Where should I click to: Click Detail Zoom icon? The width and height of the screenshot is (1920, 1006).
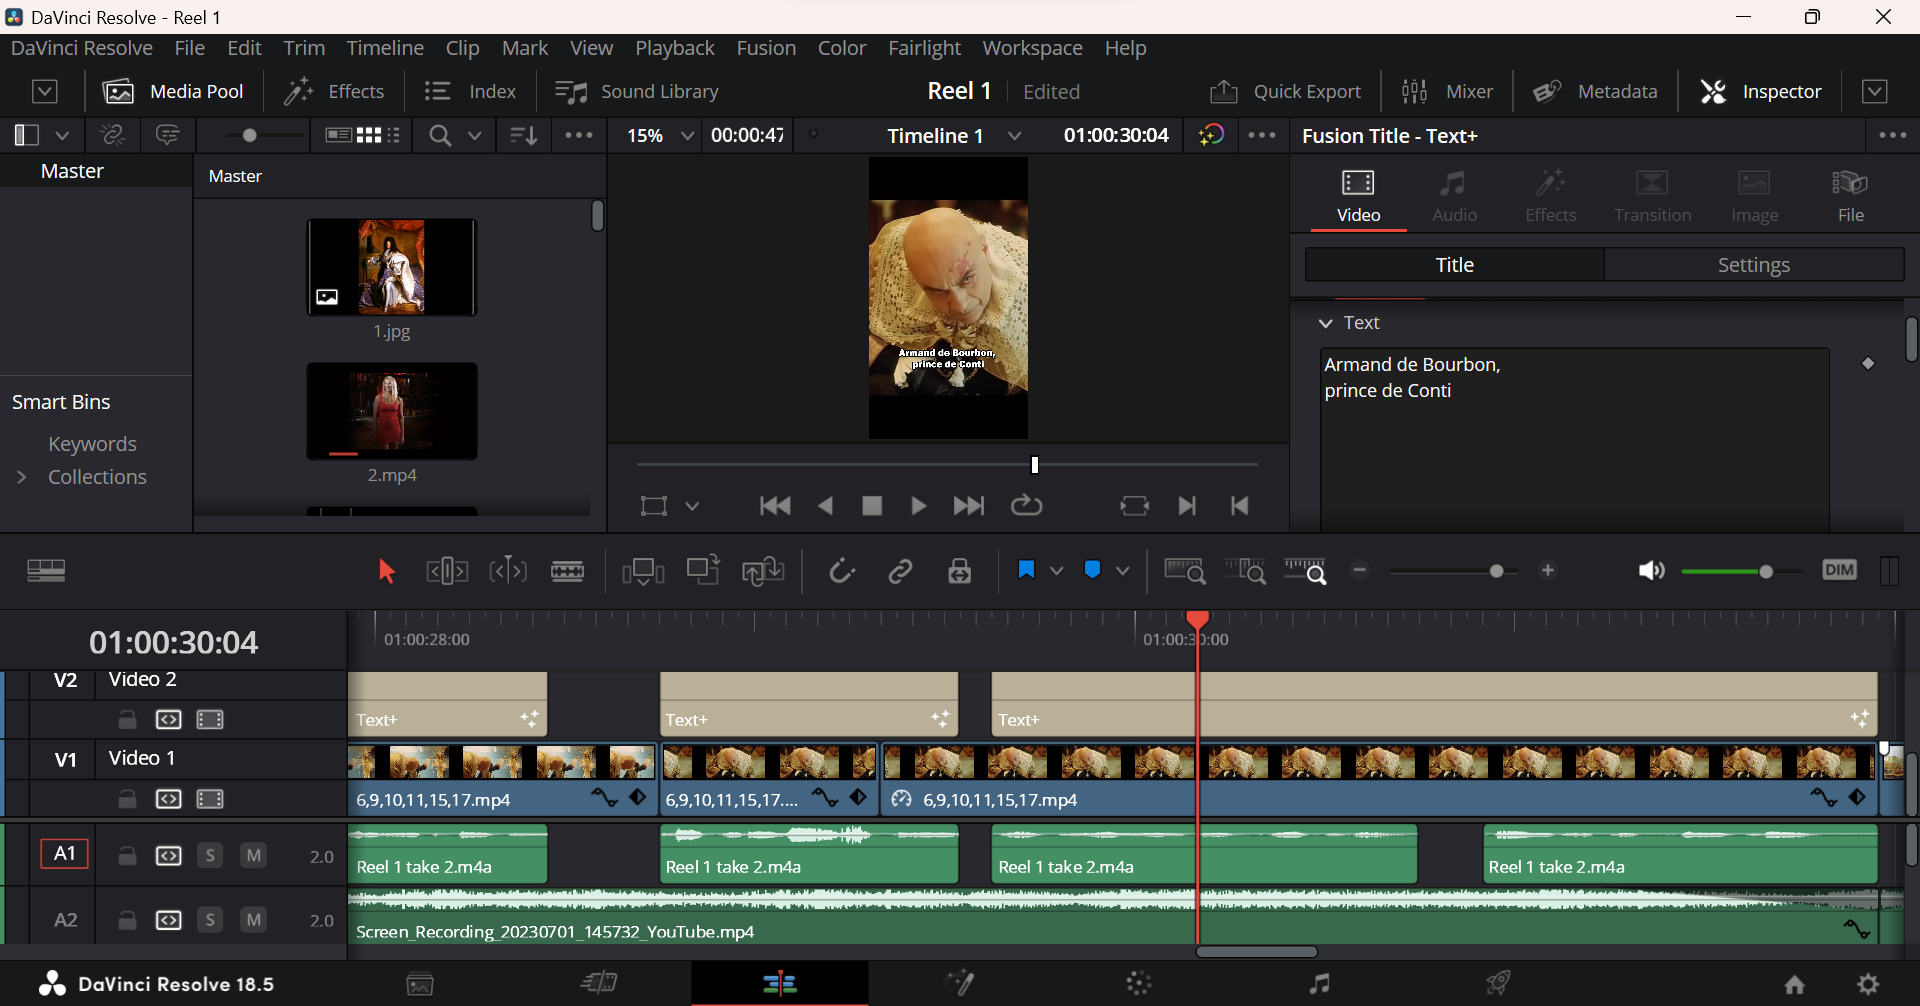pyautogui.click(x=1246, y=571)
